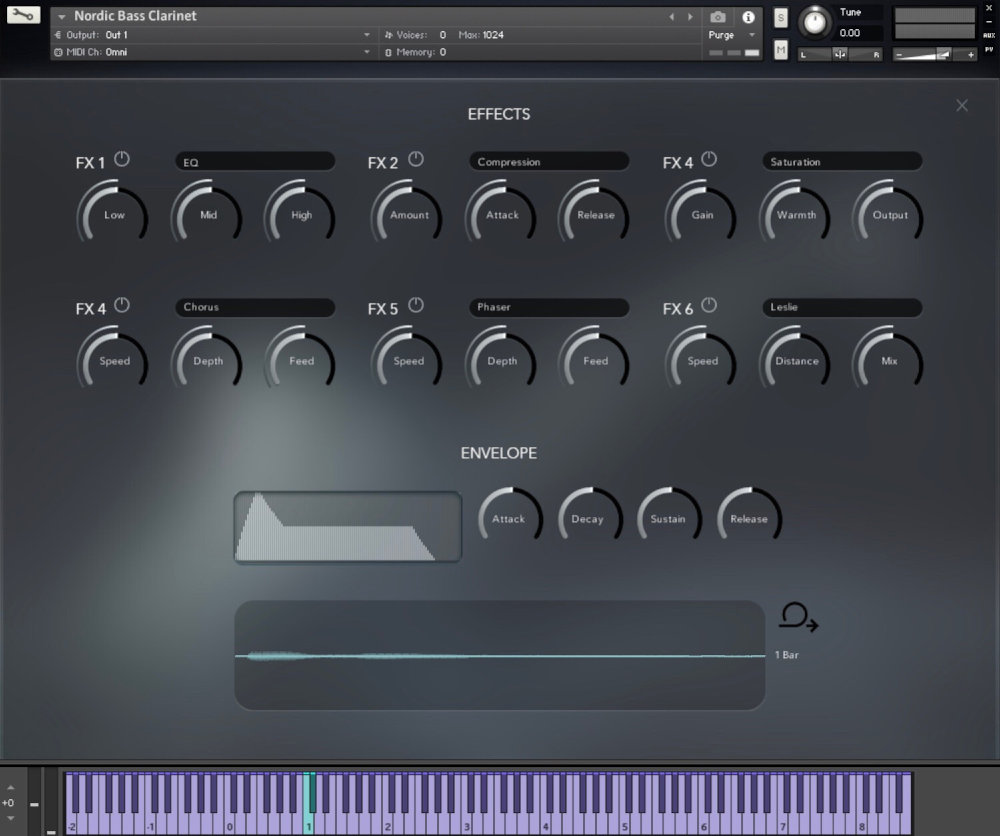
Task: Click the instrument info icon
Action: [747, 17]
